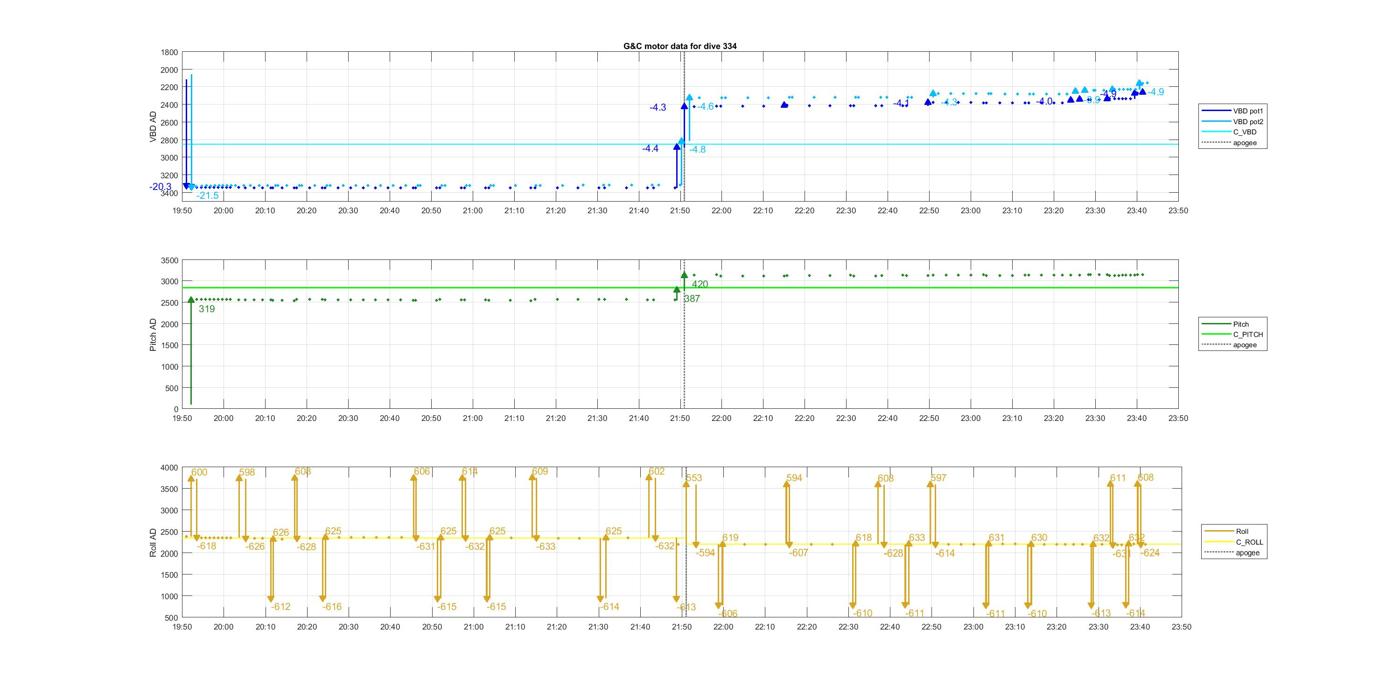
Task: Click the '618' roll data label
Action: (x=864, y=538)
